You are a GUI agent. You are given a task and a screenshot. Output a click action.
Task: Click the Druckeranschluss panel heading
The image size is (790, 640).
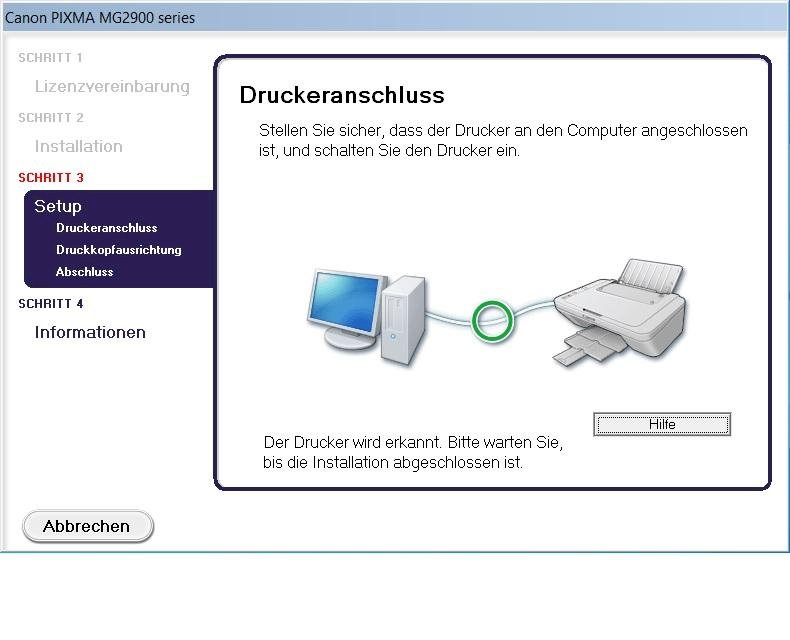coord(342,96)
